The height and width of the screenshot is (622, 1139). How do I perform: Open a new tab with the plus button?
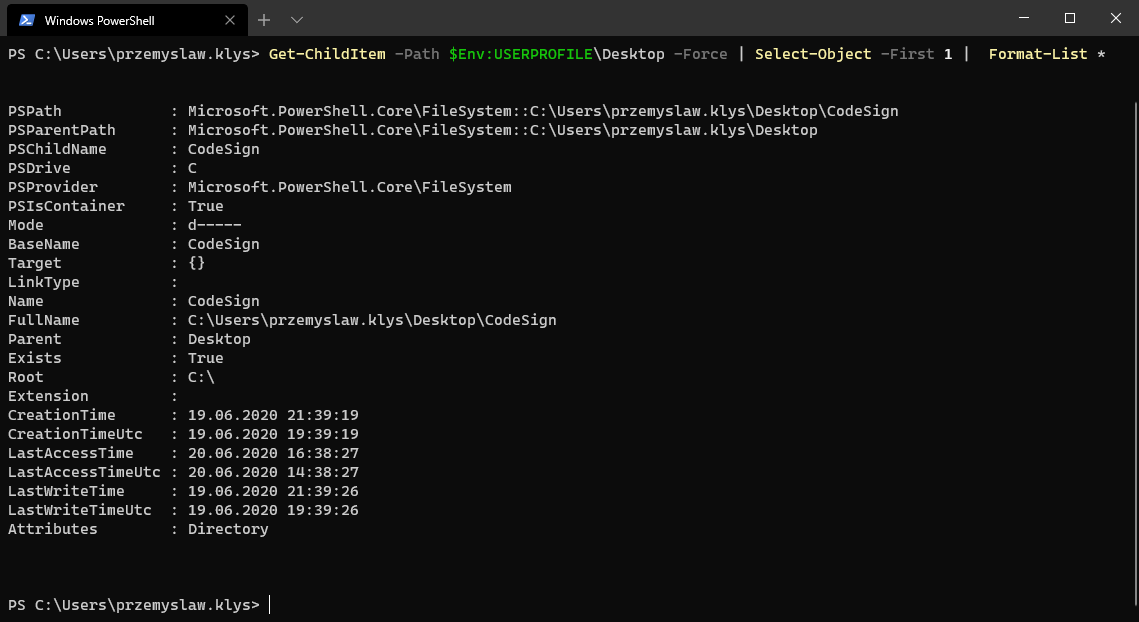[262, 20]
